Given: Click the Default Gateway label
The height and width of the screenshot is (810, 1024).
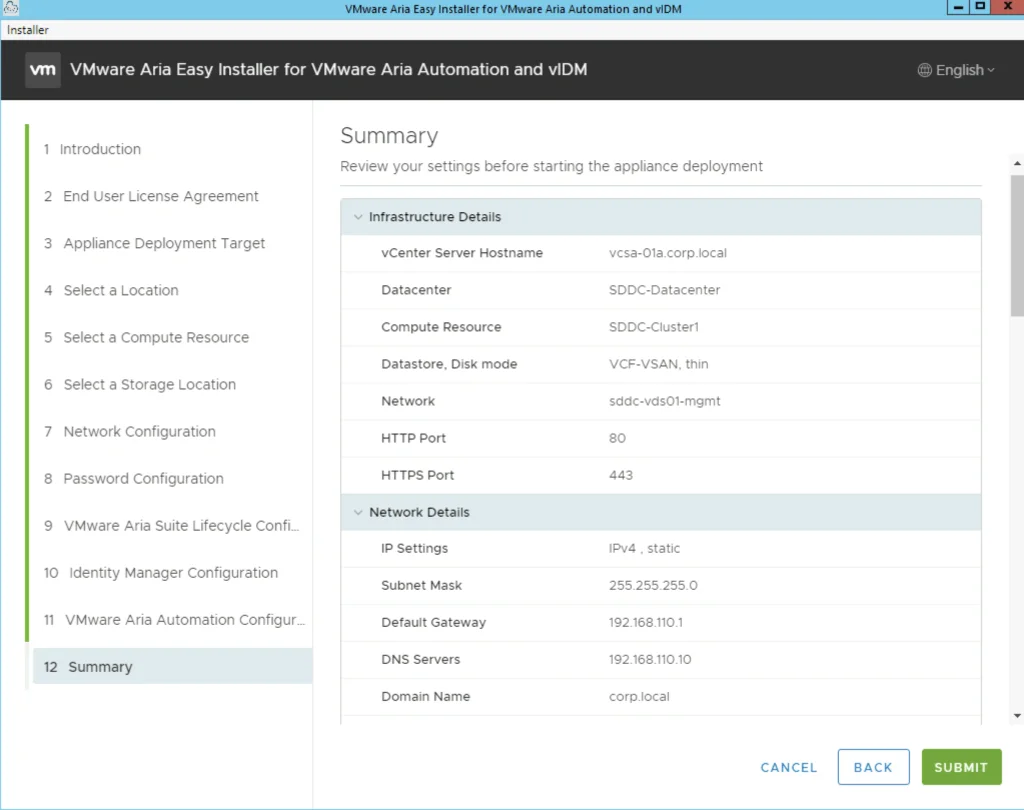Looking at the screenshot, I should [434, 623].
